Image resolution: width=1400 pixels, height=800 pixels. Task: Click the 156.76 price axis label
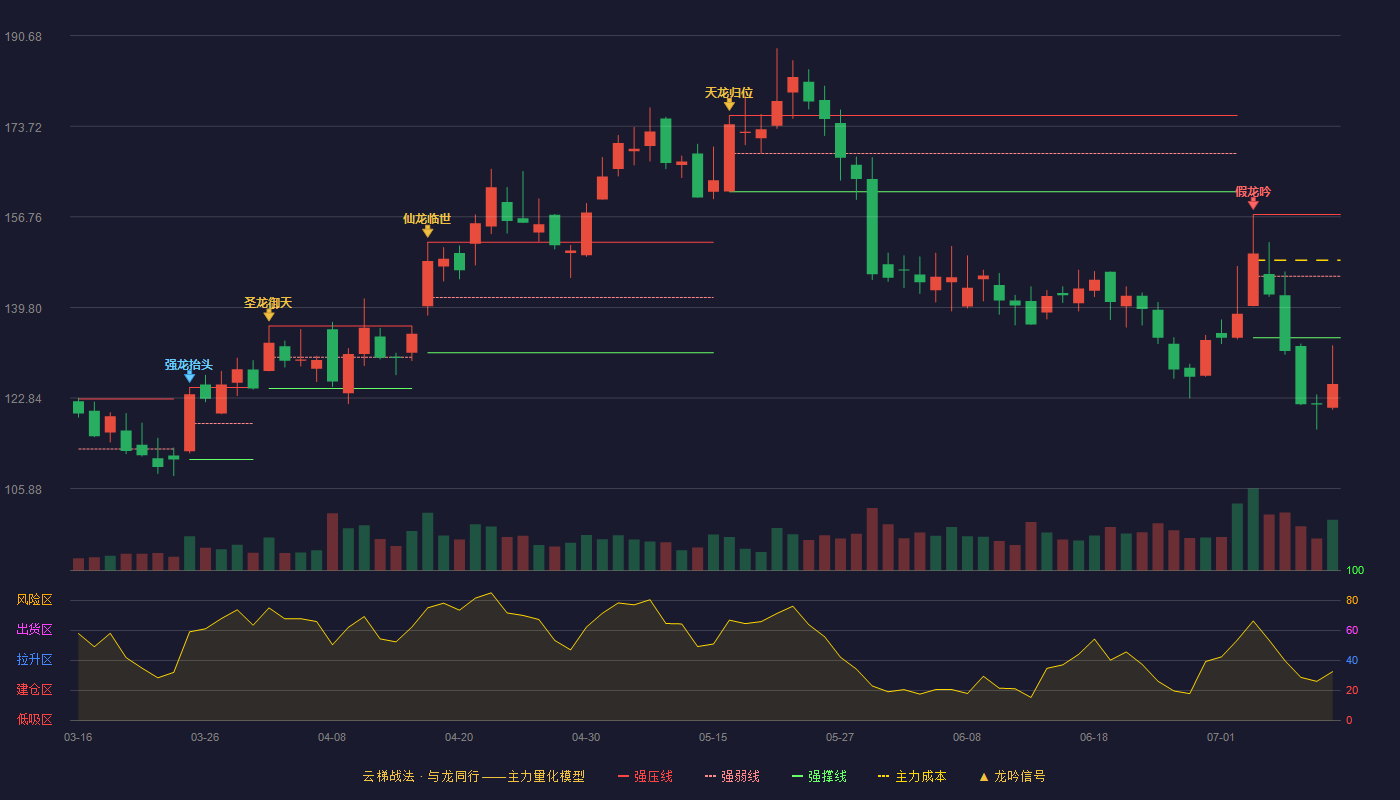23,217
